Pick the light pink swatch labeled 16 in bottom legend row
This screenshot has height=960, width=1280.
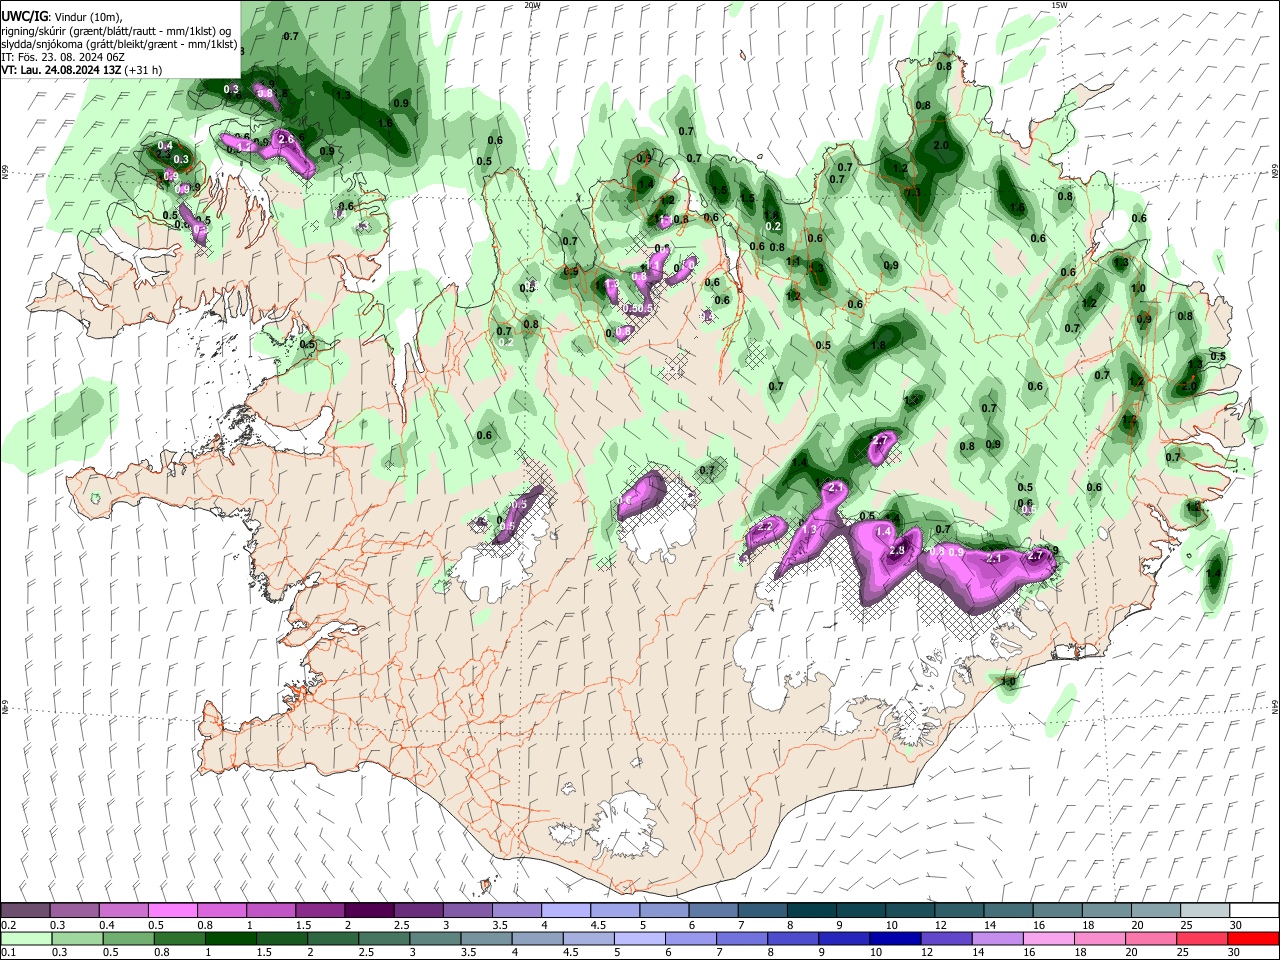tap(1050, 938)
